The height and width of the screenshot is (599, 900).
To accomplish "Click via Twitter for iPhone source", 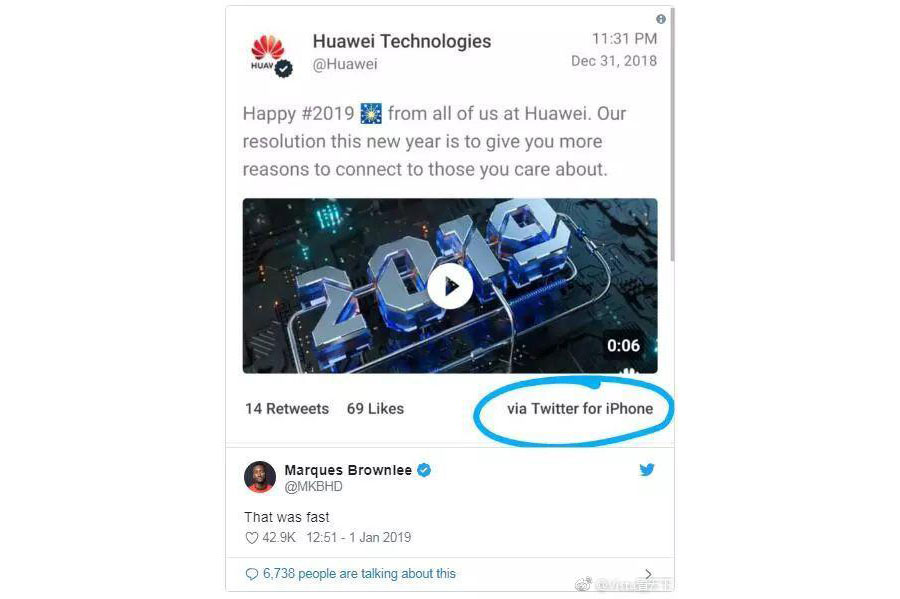I will click(580, 409).
